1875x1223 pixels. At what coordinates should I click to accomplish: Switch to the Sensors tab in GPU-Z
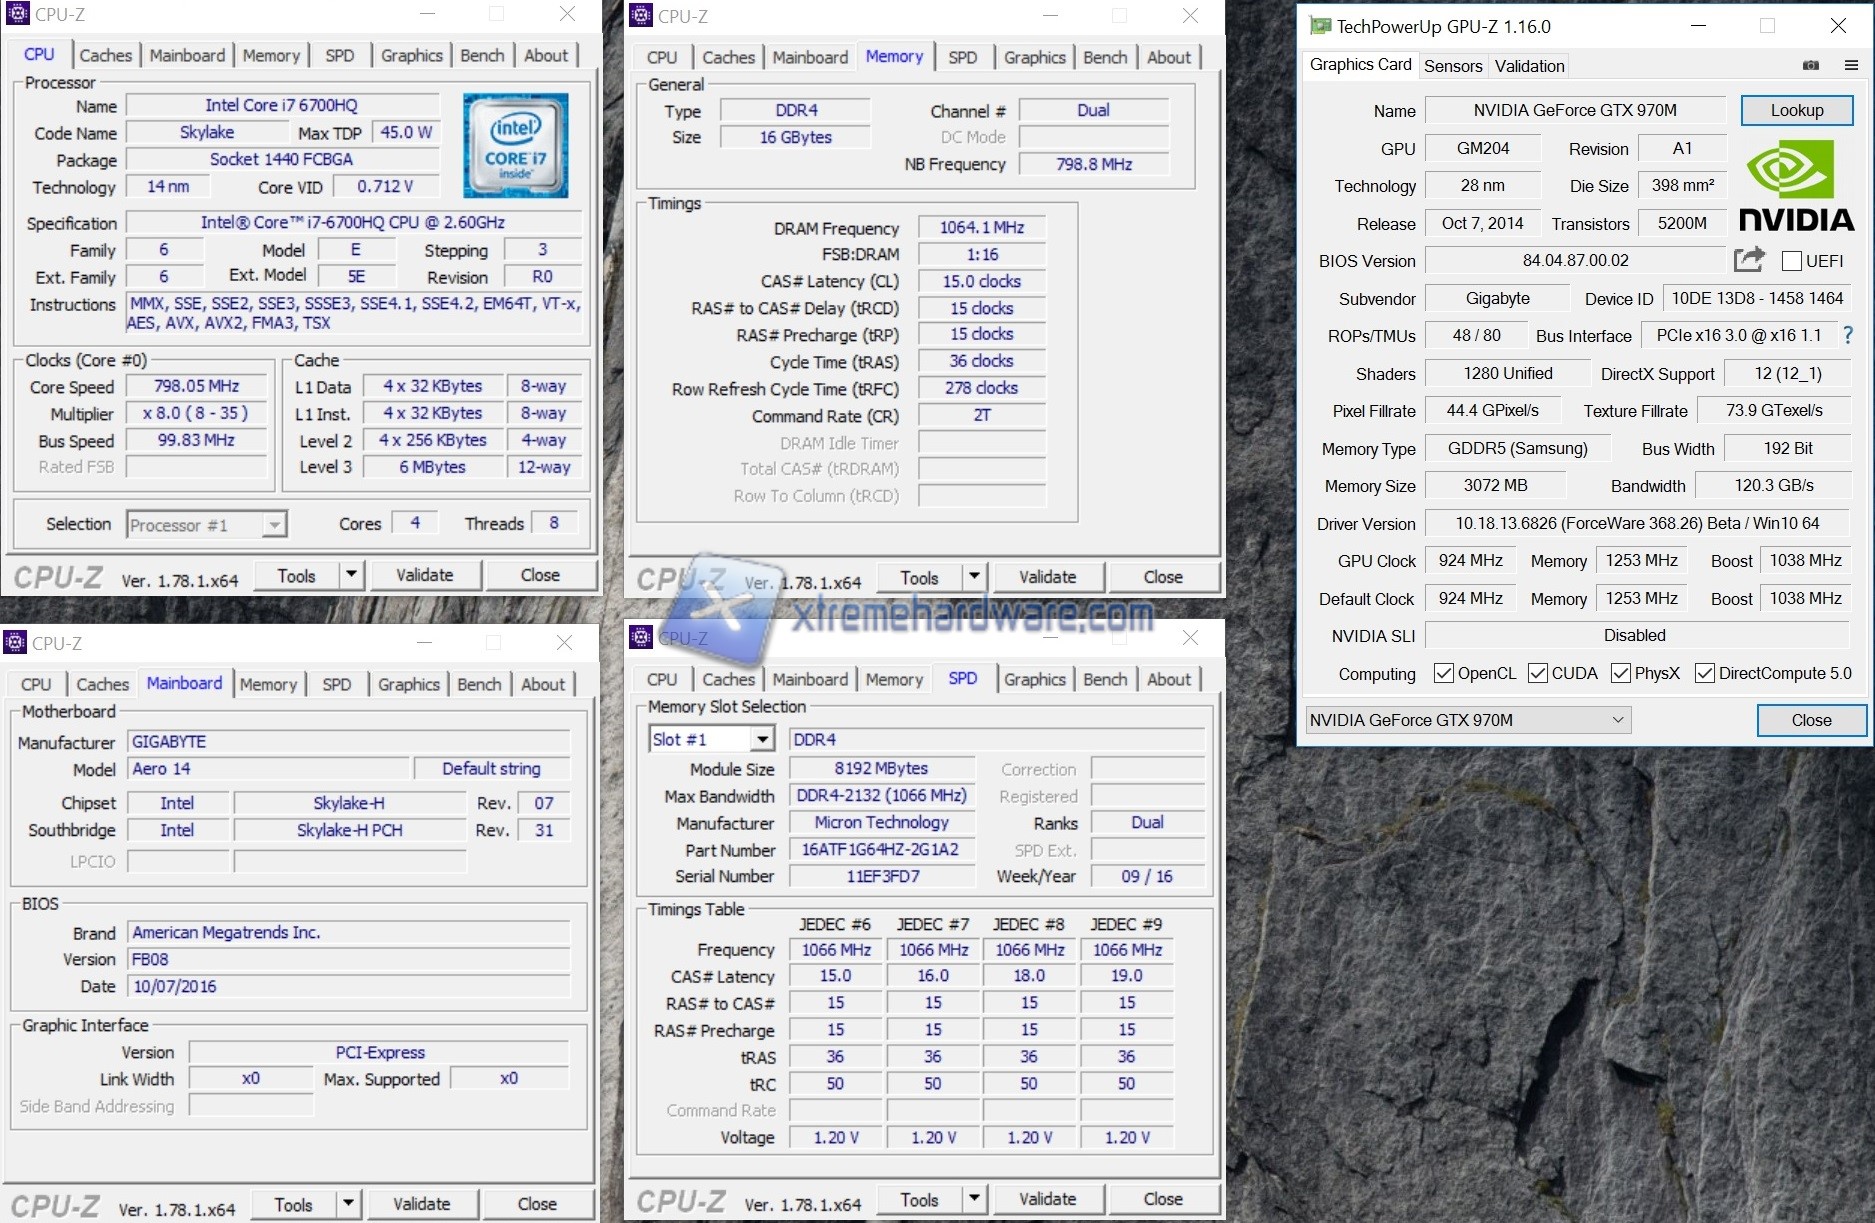point(1452,66)
